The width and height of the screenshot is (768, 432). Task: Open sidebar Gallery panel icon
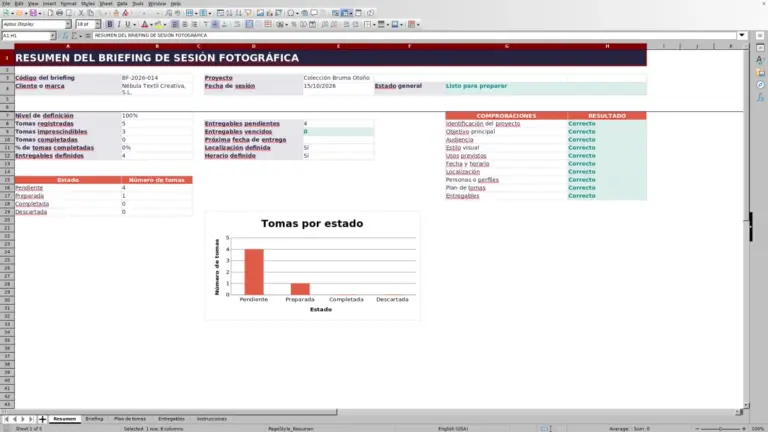[x=760, y=72]
